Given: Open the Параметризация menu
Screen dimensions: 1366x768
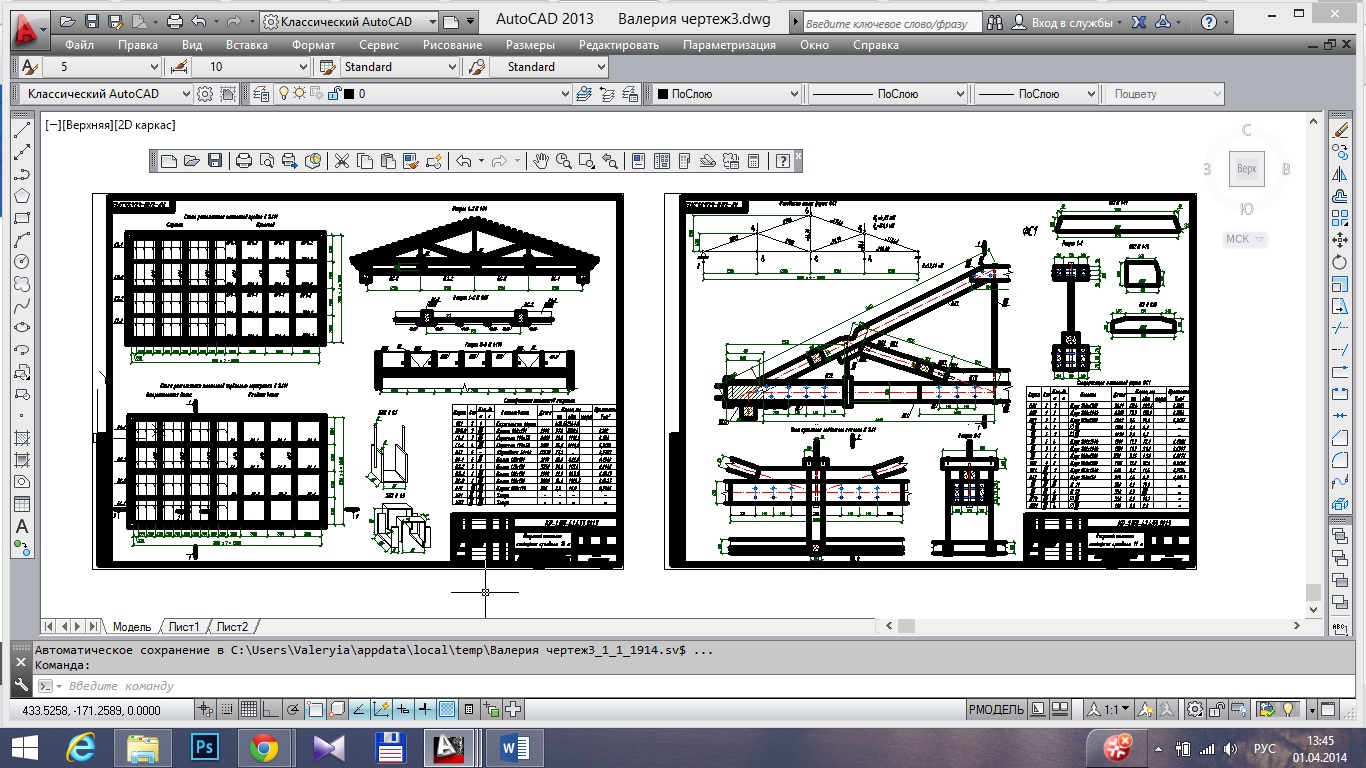Looking at the screenshot, I should [x=729, y=45].
